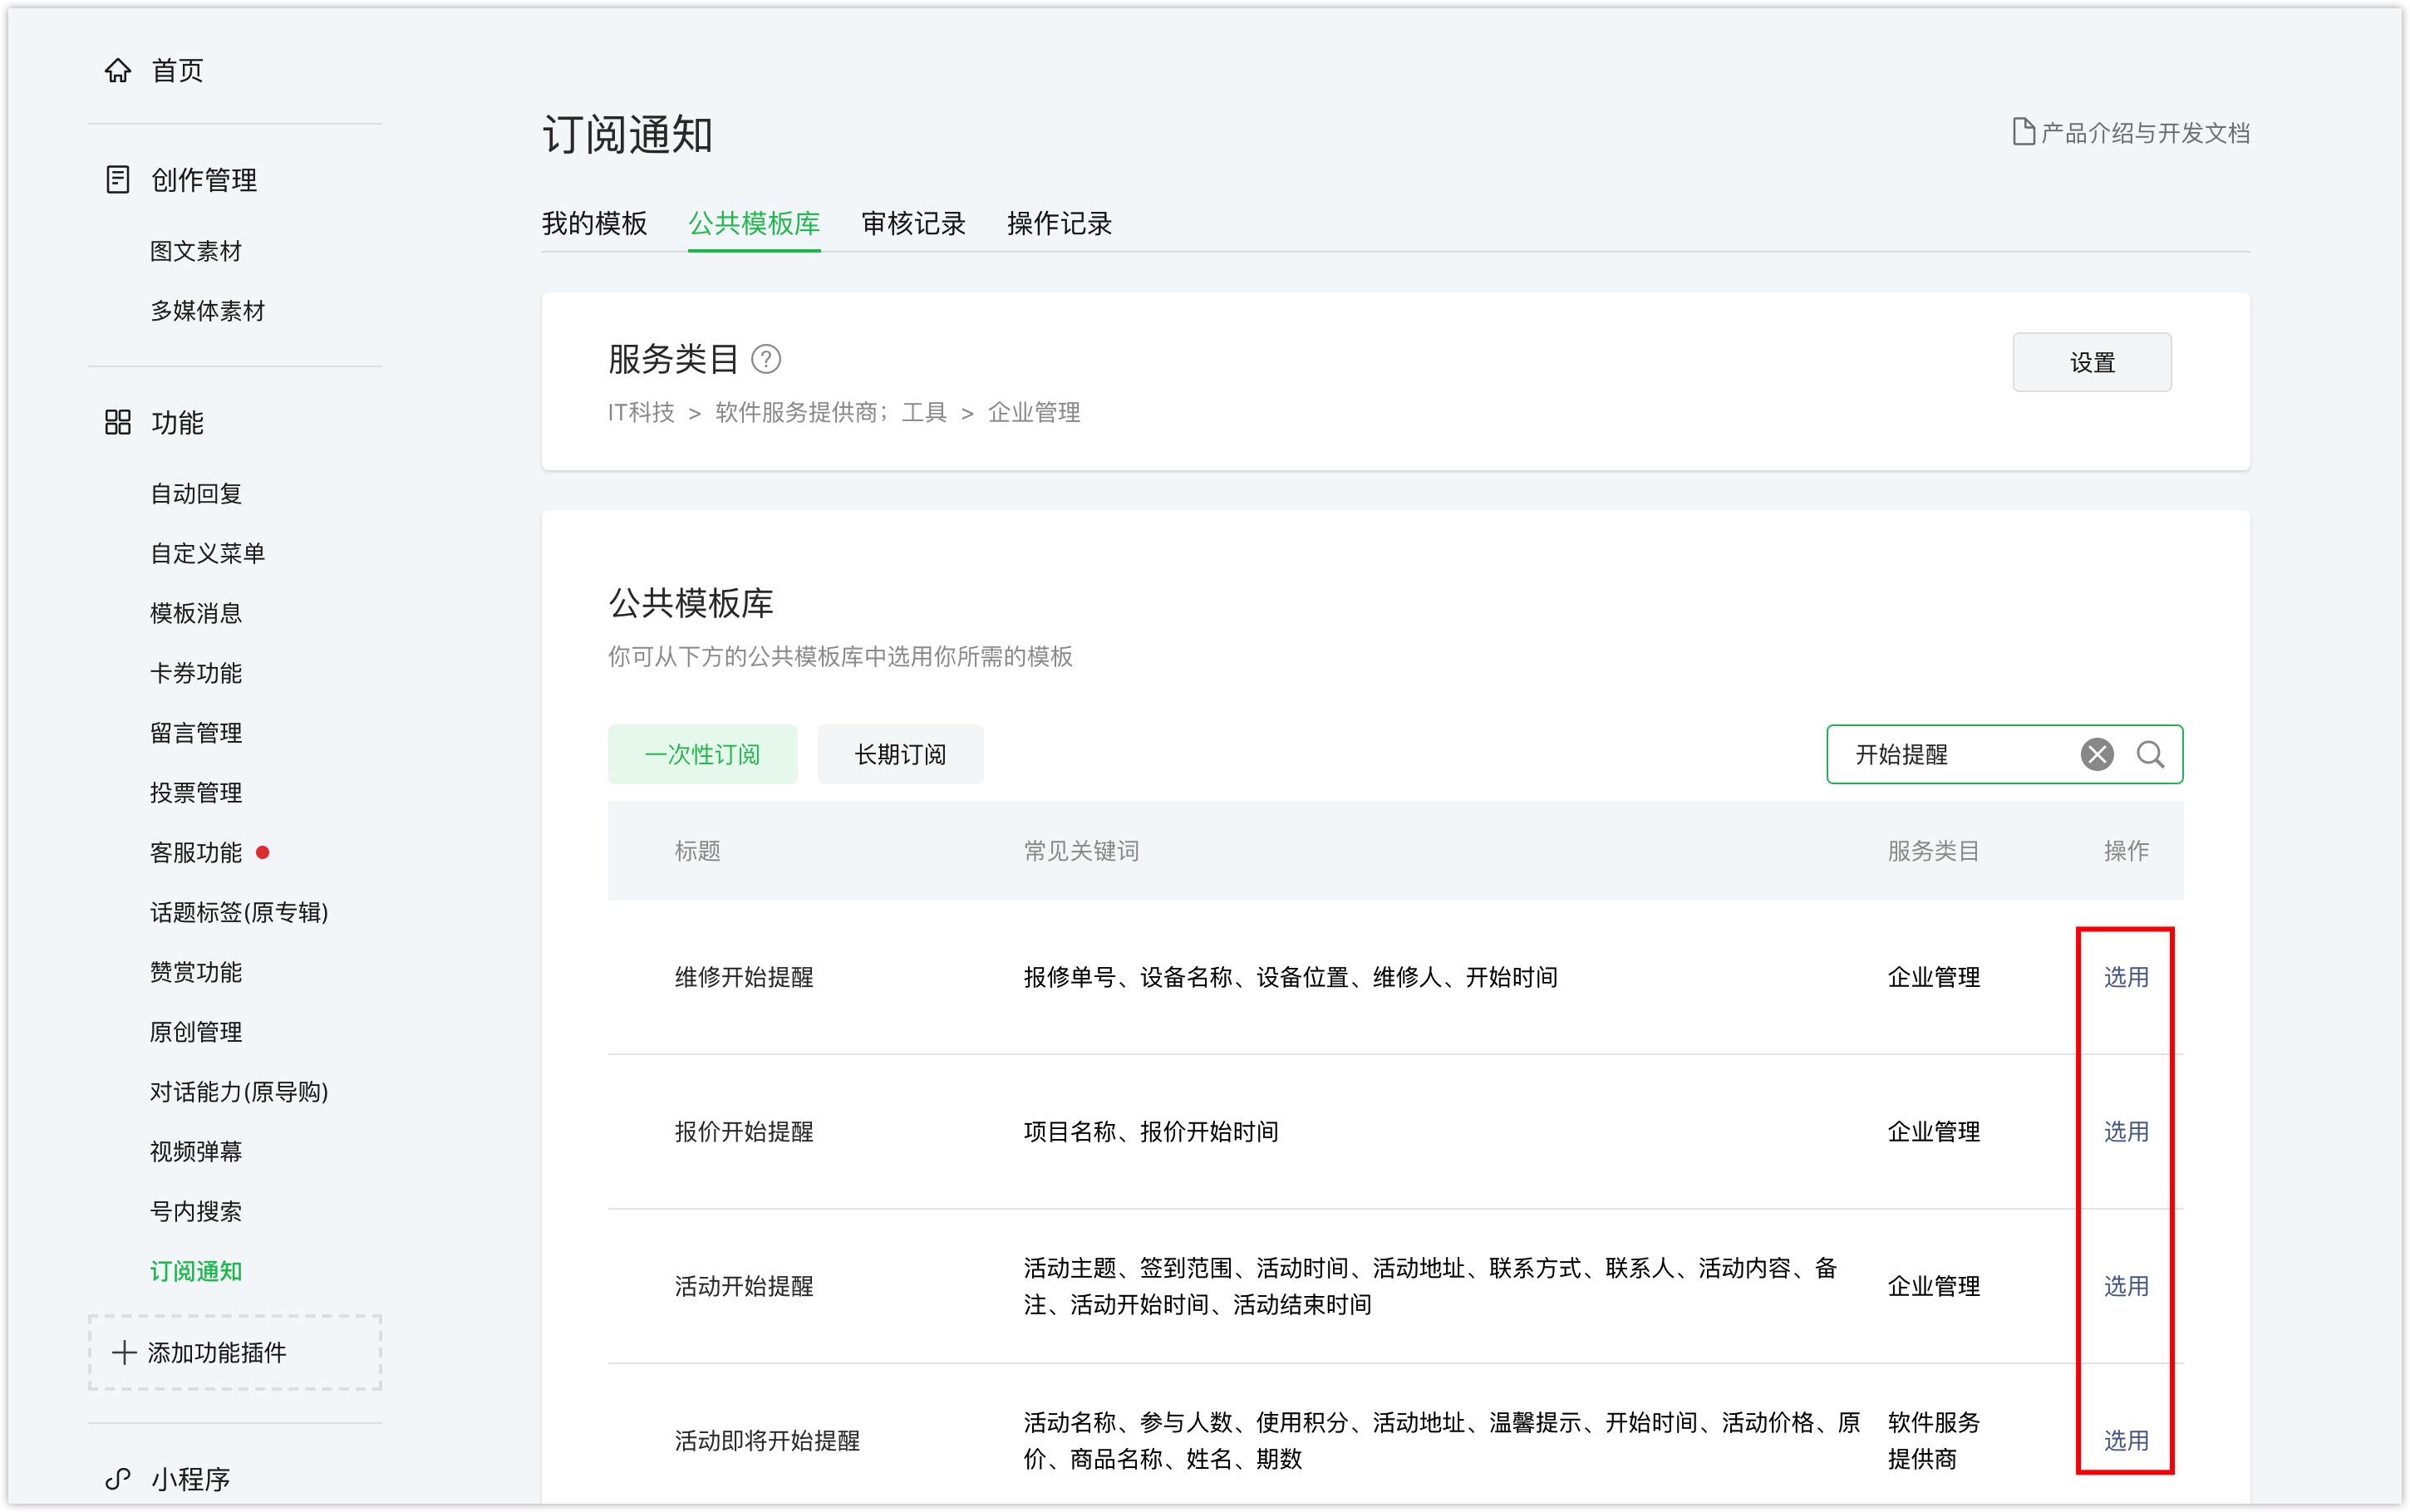Click the 小程序 section heading
The height and width of the screenshot is (1512, 2410).
point(190,1478)
